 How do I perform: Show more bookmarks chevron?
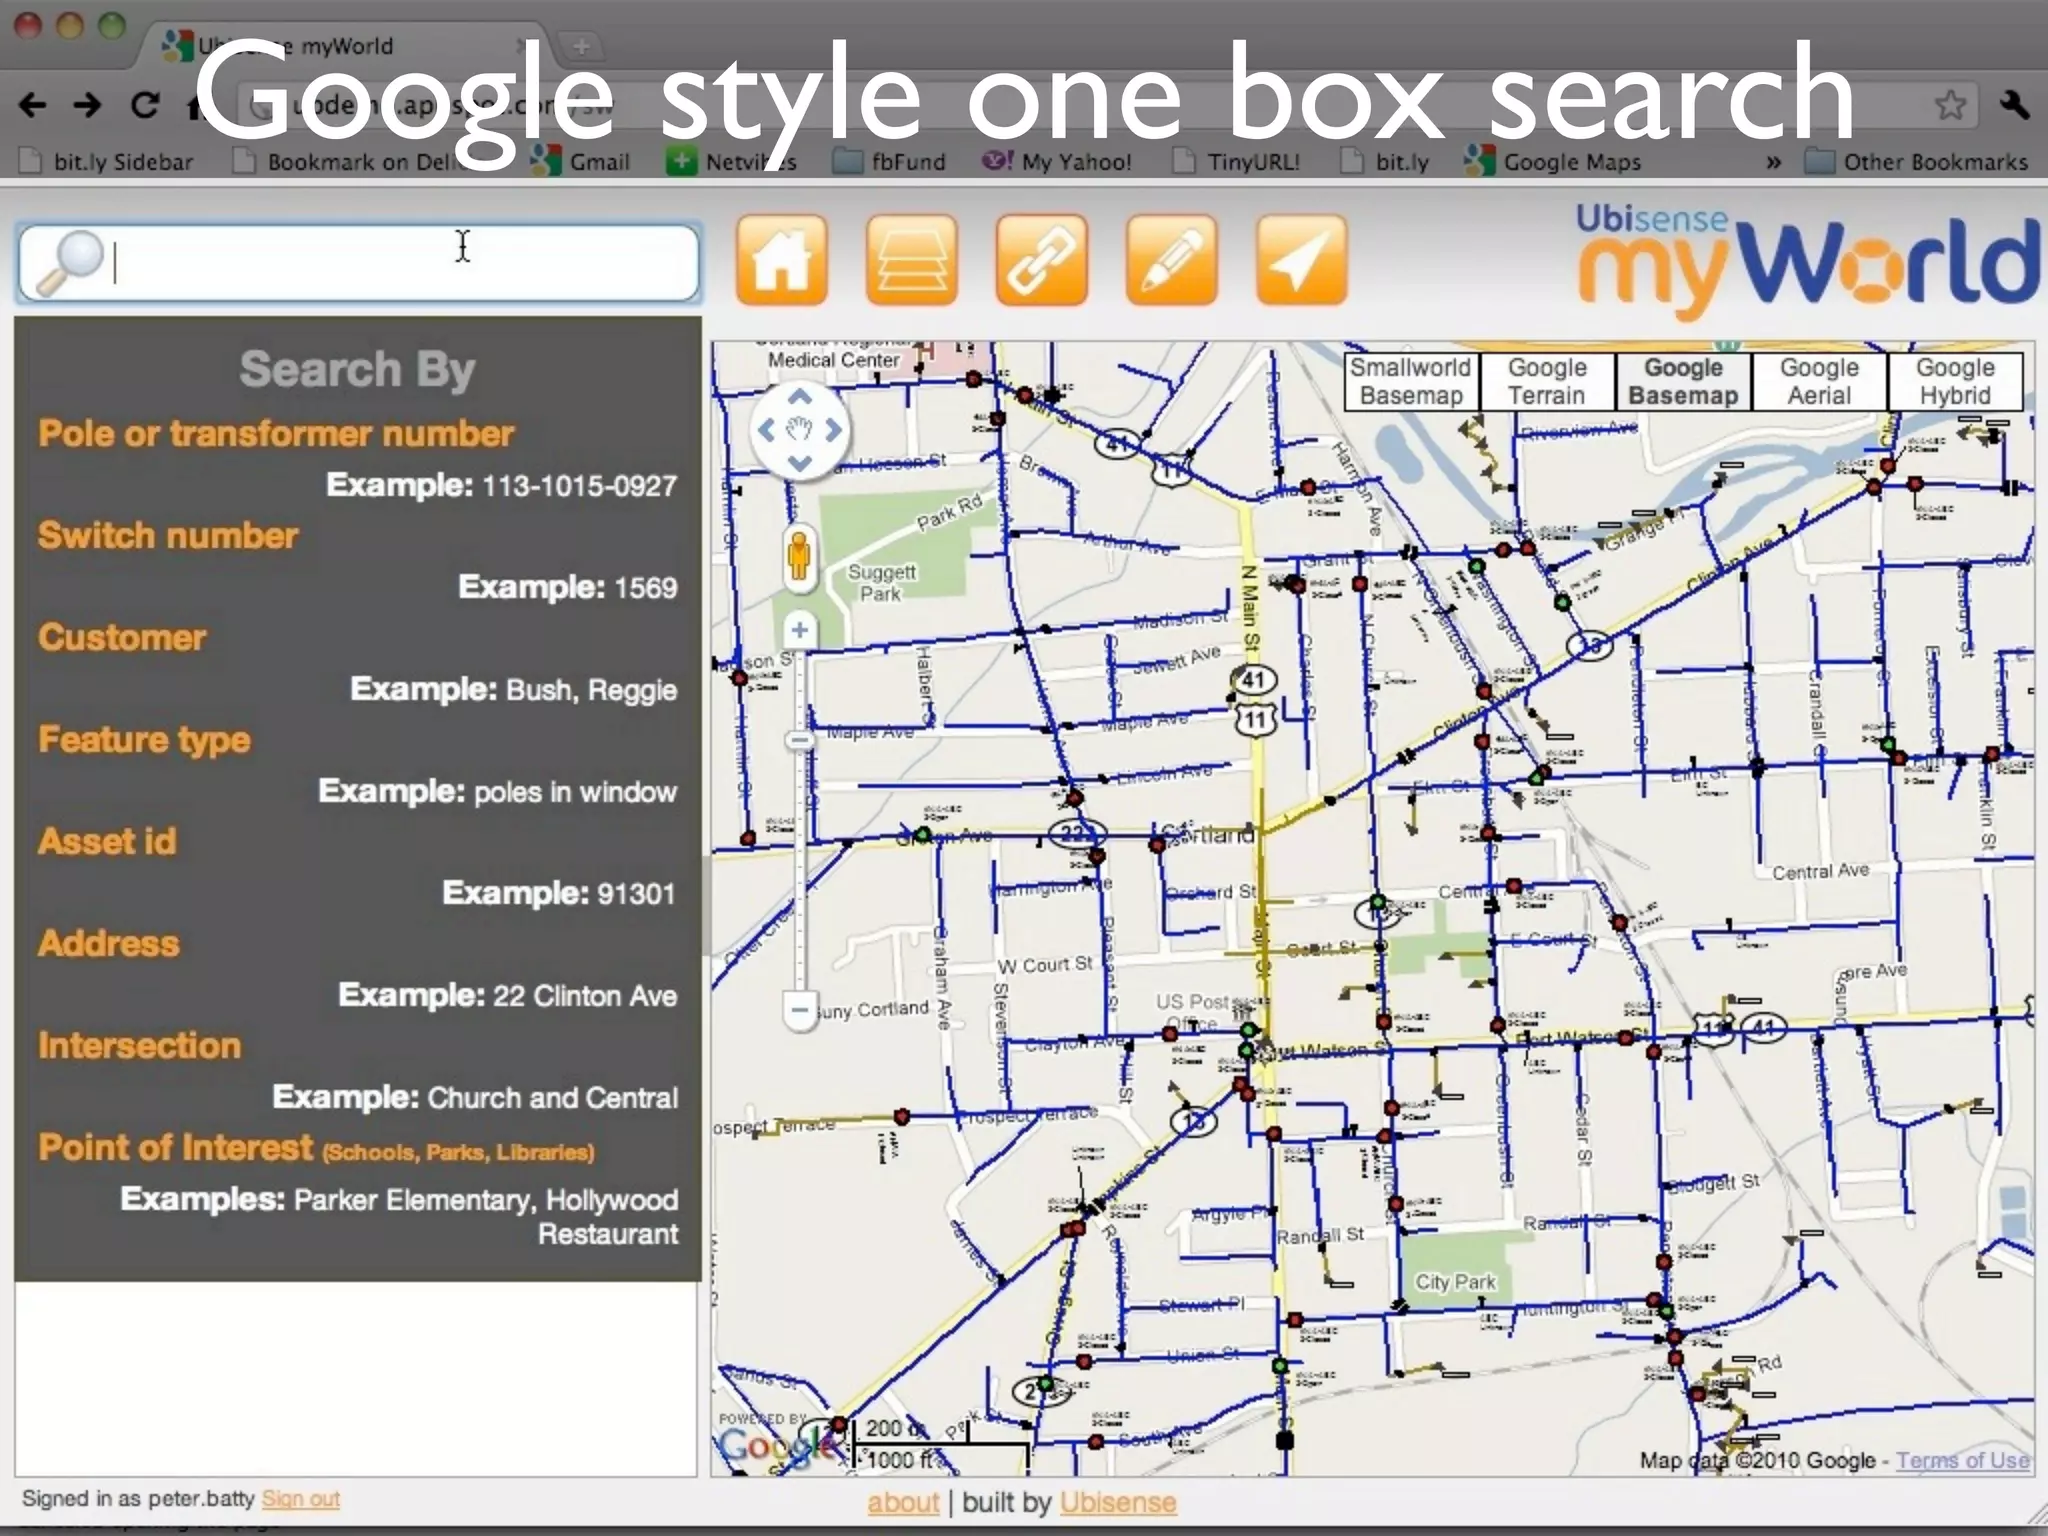(1773, 162)
